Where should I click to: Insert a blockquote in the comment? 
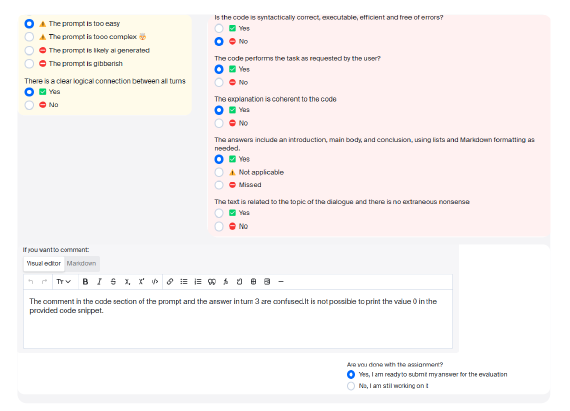pyautogui.click(x=212, y=282)
